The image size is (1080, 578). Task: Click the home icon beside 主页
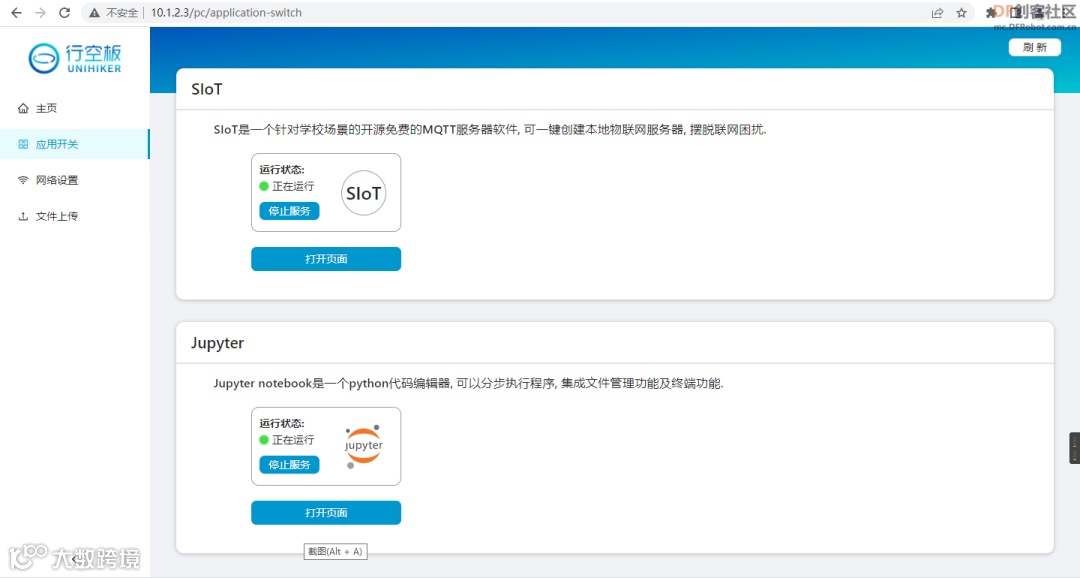pos(23,108)
